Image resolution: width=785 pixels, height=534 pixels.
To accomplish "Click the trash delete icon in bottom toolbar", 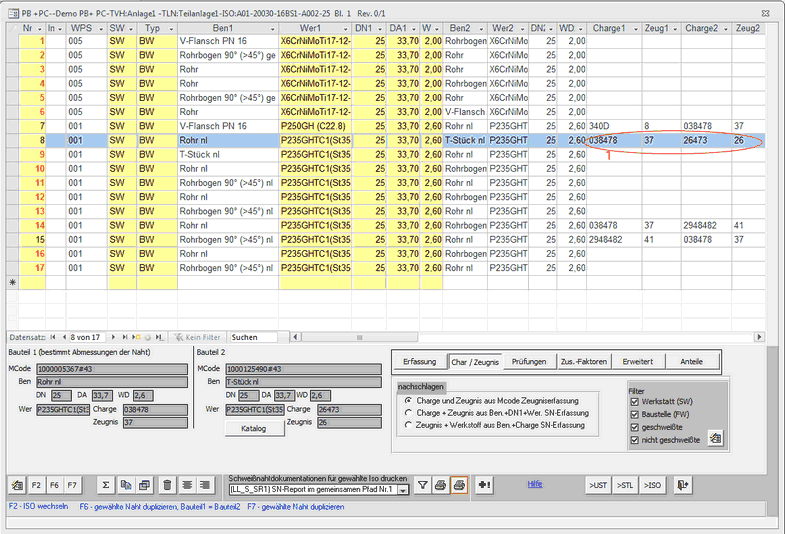I will pos(167,485).
